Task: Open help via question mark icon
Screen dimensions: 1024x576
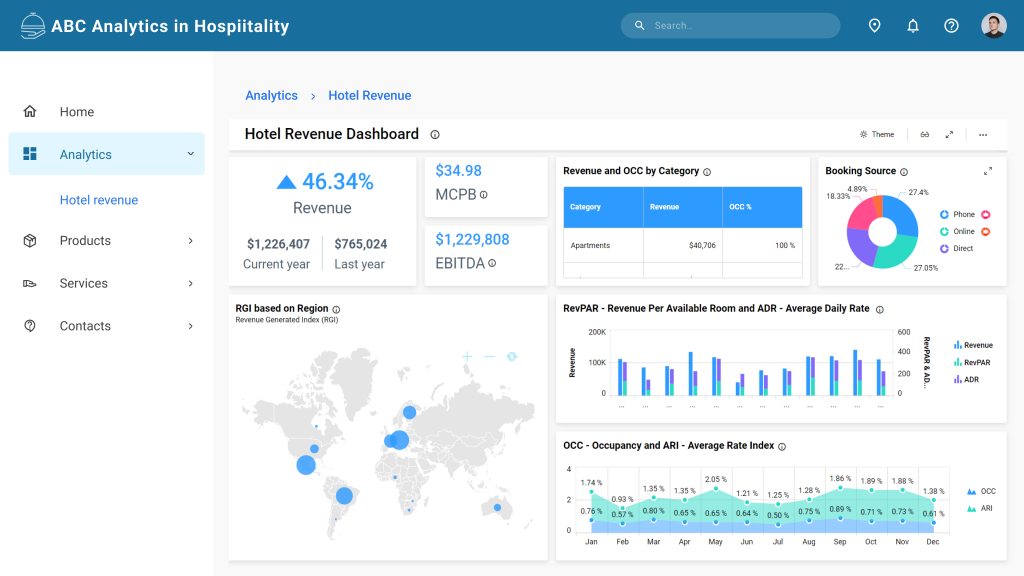Action: click(x=951, y=25)
